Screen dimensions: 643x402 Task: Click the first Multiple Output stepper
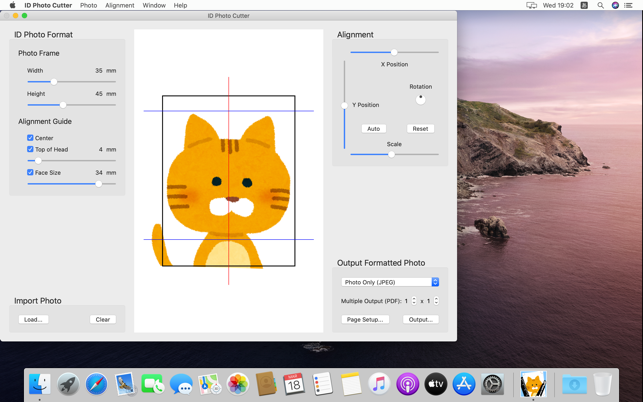click(x=414, y=301)
